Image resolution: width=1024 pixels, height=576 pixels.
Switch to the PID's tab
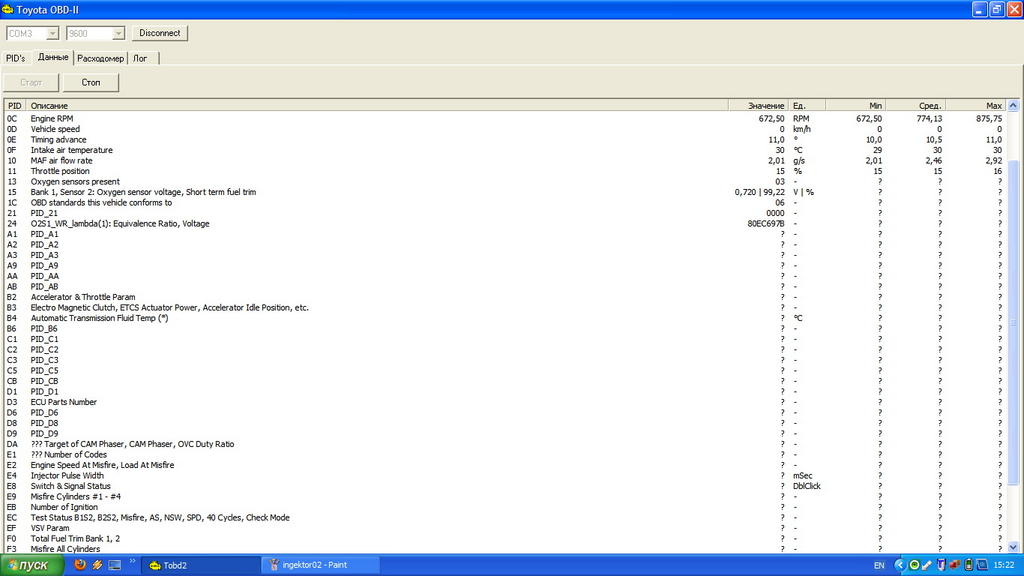[15, 58]
